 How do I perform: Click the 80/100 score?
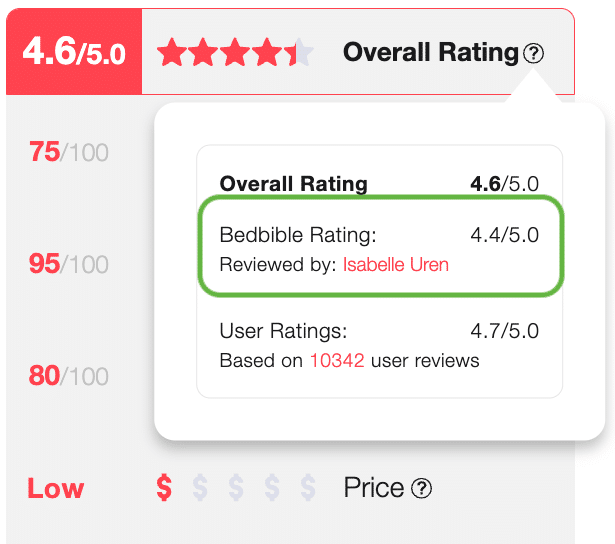pyautogui.click(x=69, y=376)
